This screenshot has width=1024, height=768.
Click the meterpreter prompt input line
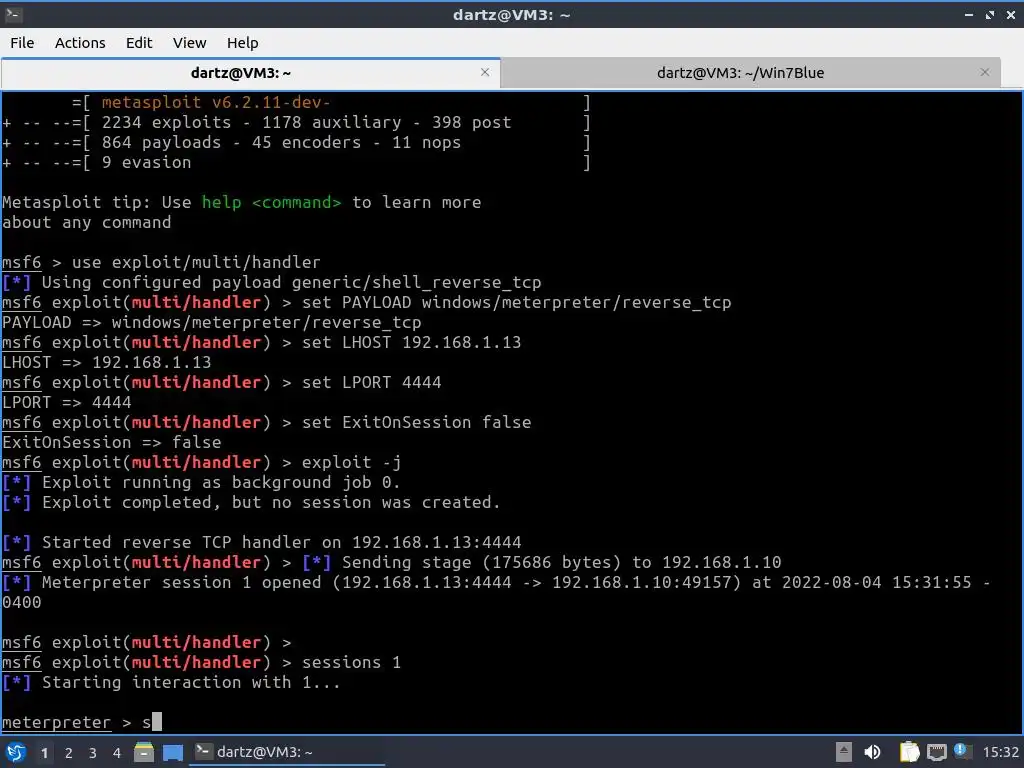coord(82,722)
